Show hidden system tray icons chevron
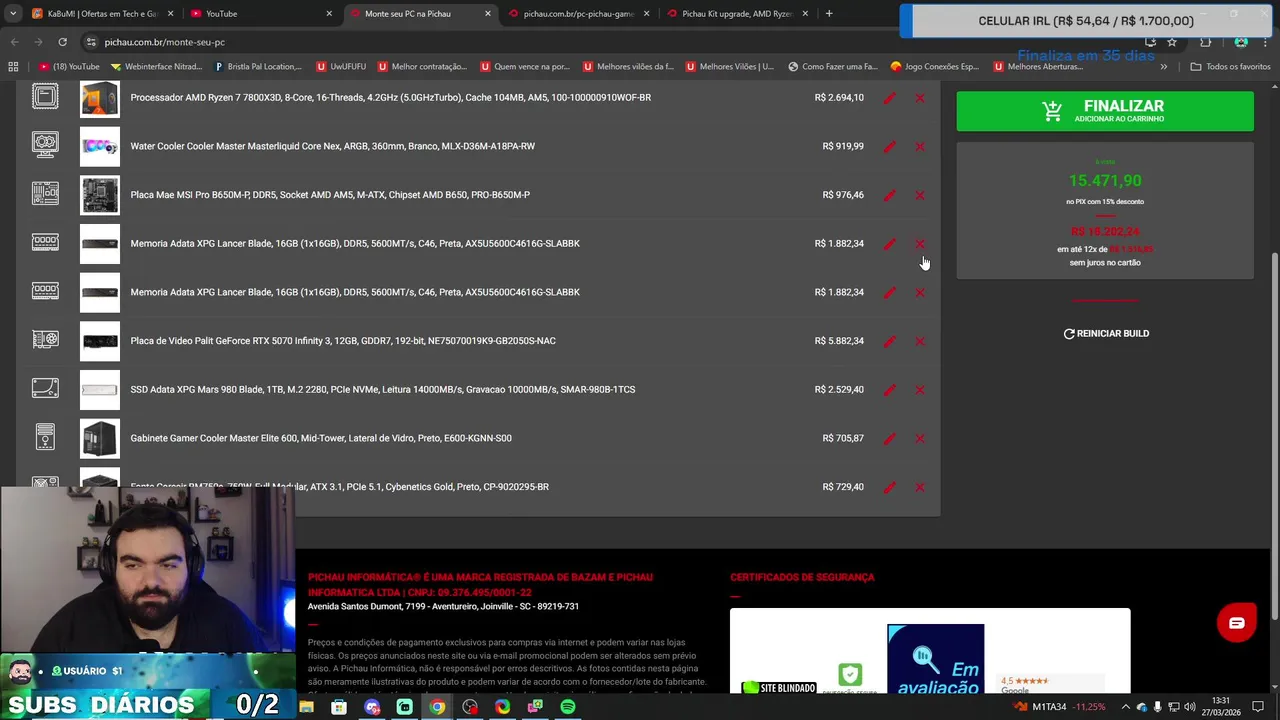The width and height of the screenshot is (1280, 720). click(x=1125, y=707)
